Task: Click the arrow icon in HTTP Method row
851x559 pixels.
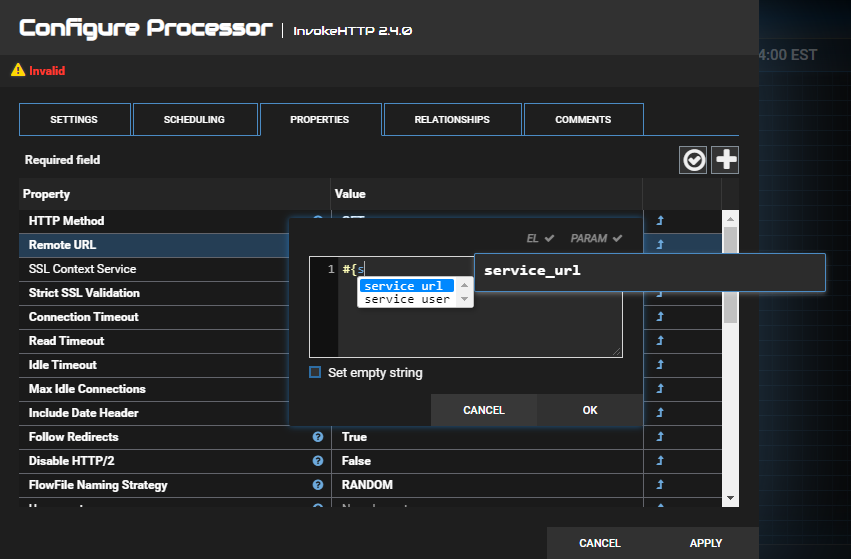Action: coord(660,220)
